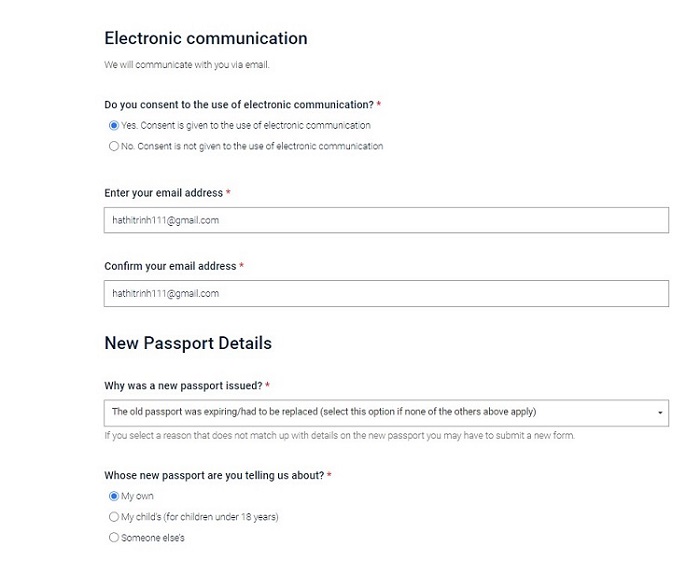Choose No consent is not given radio

113,146
